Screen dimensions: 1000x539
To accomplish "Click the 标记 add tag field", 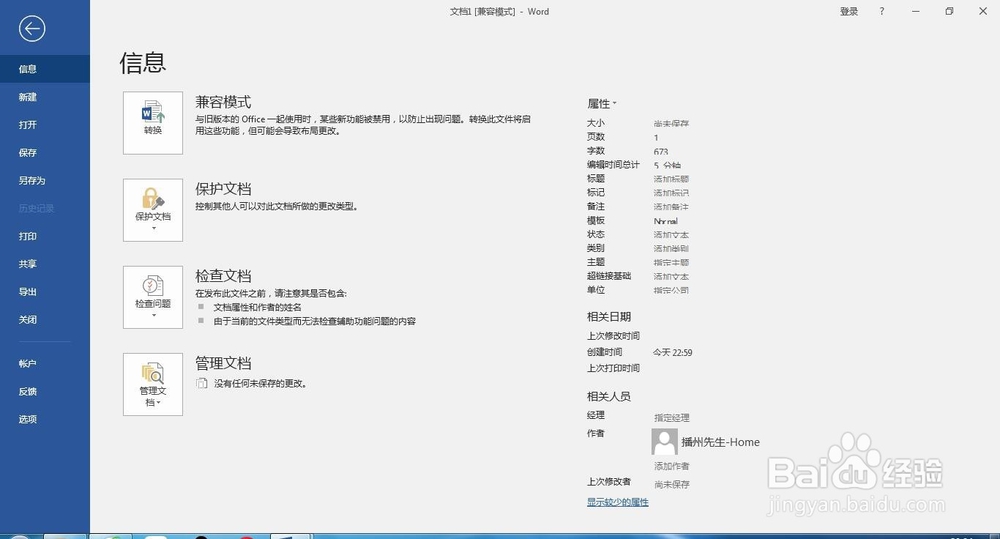I will pos(671,193).
